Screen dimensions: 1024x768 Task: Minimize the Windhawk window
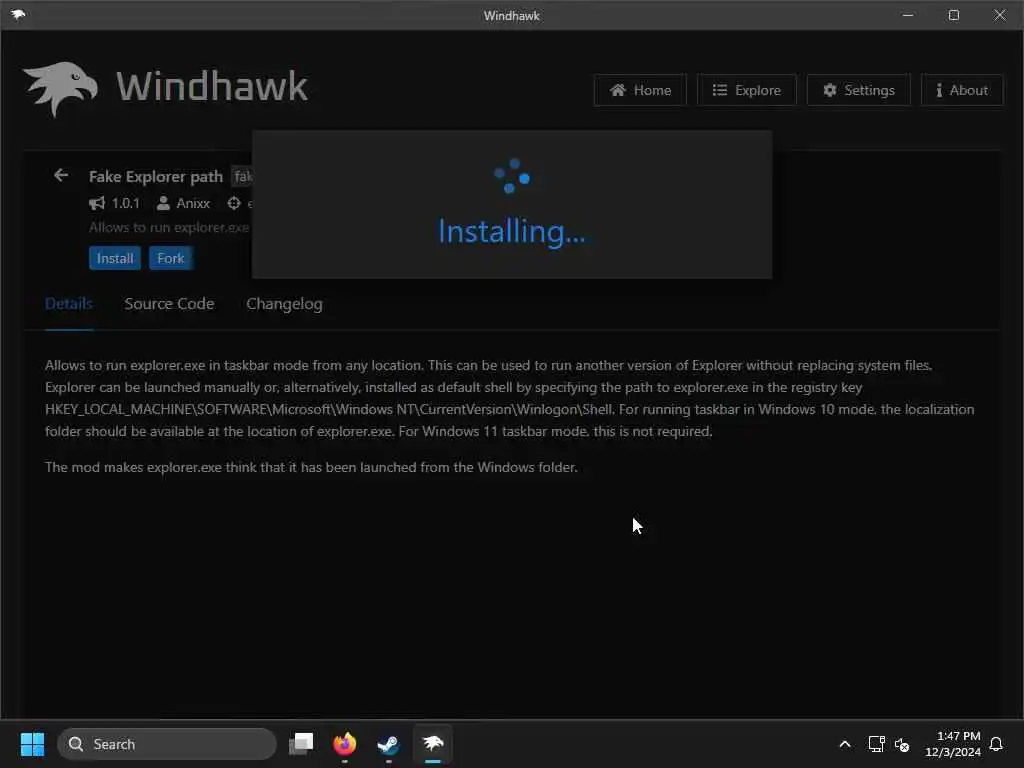click(908, 15)
